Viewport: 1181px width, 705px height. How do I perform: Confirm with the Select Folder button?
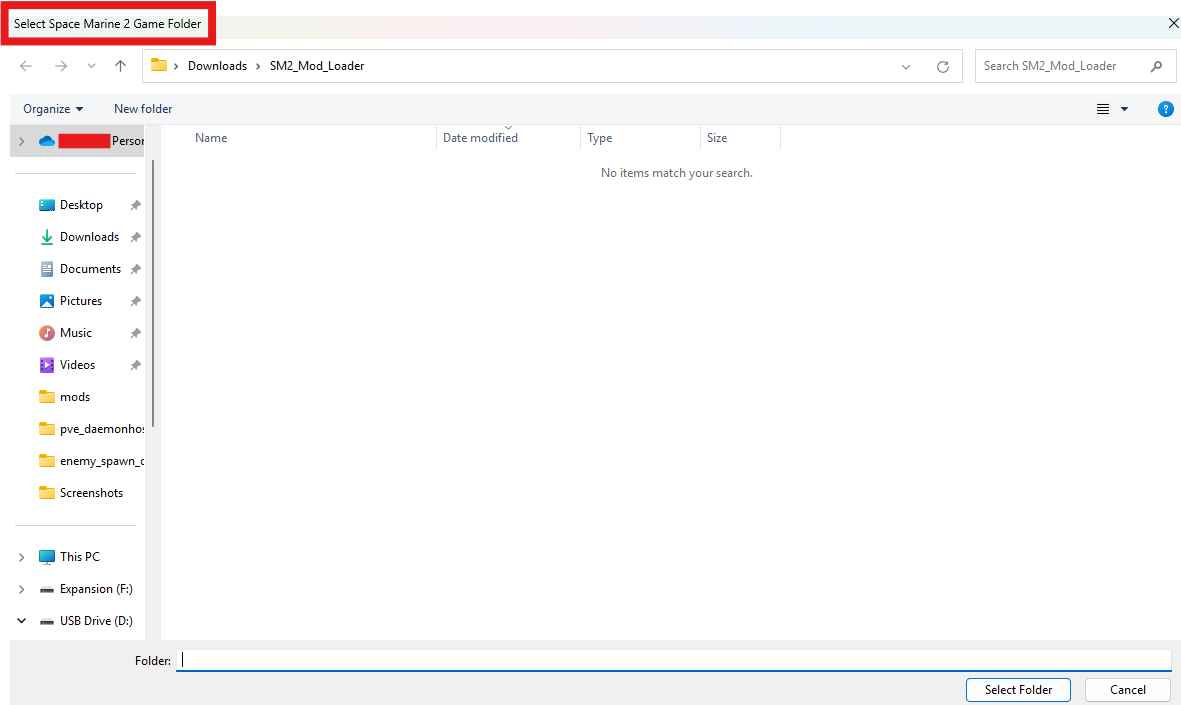coord(1018,690)
